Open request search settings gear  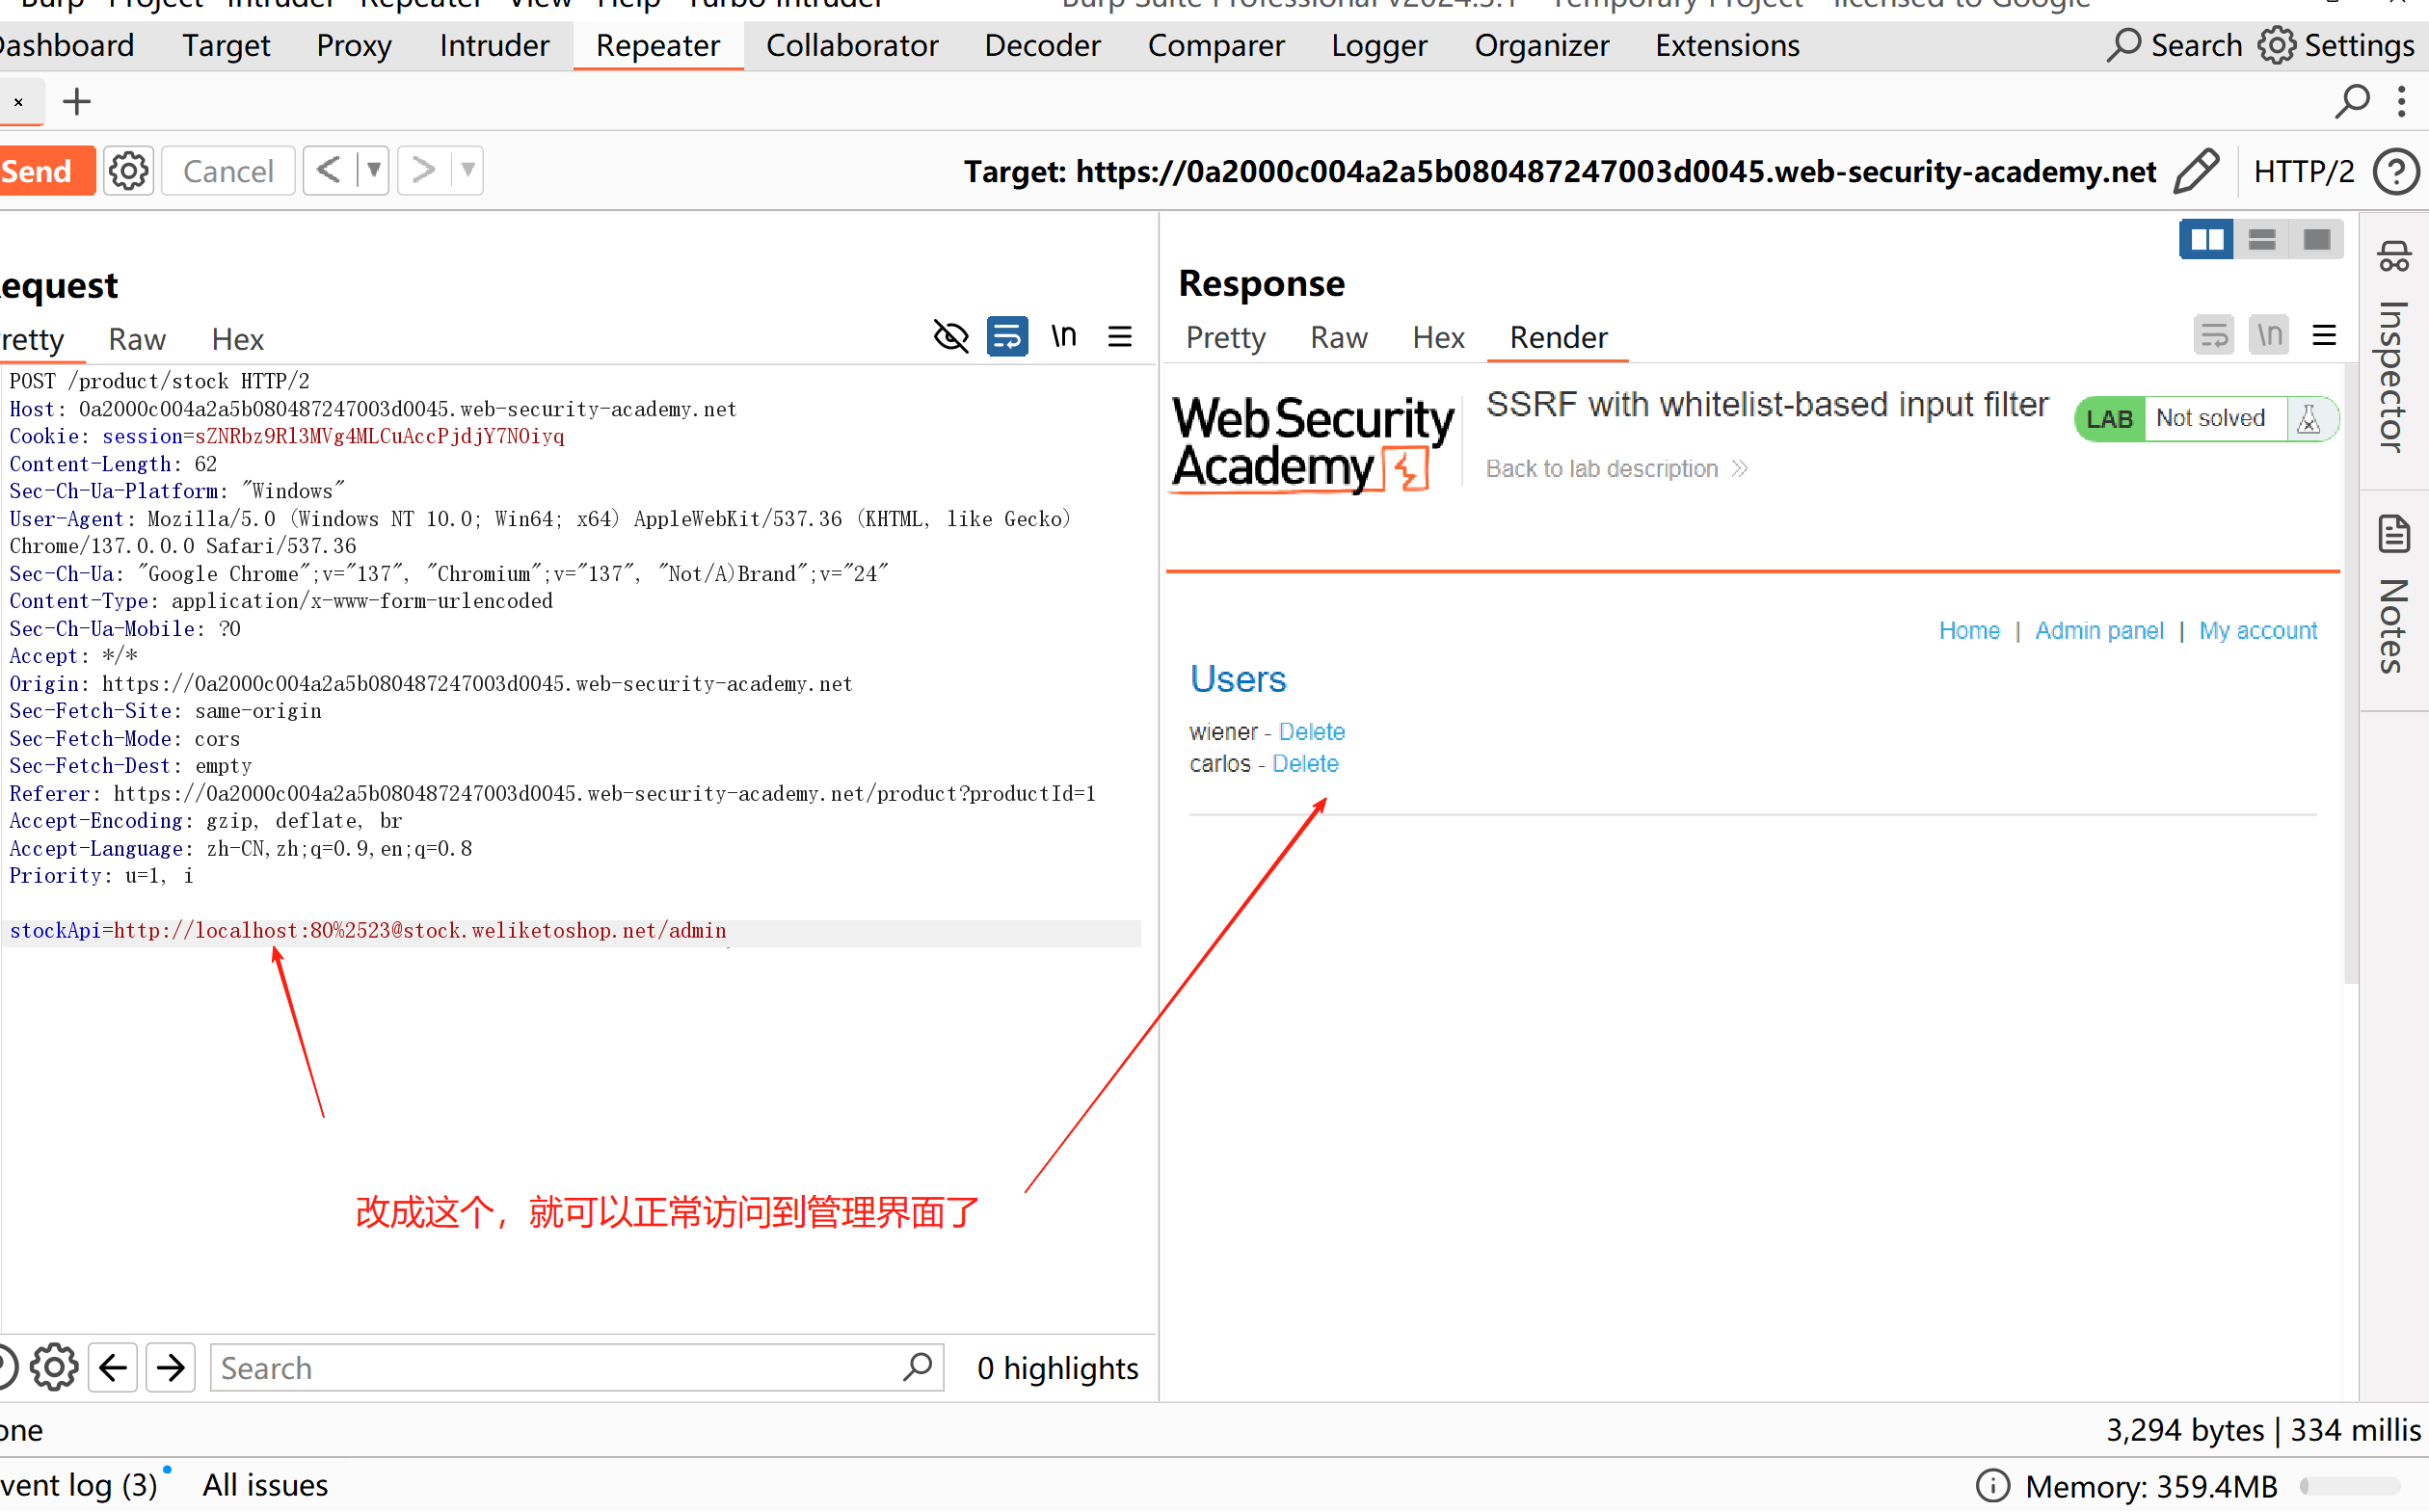[x=54, y=1367]
